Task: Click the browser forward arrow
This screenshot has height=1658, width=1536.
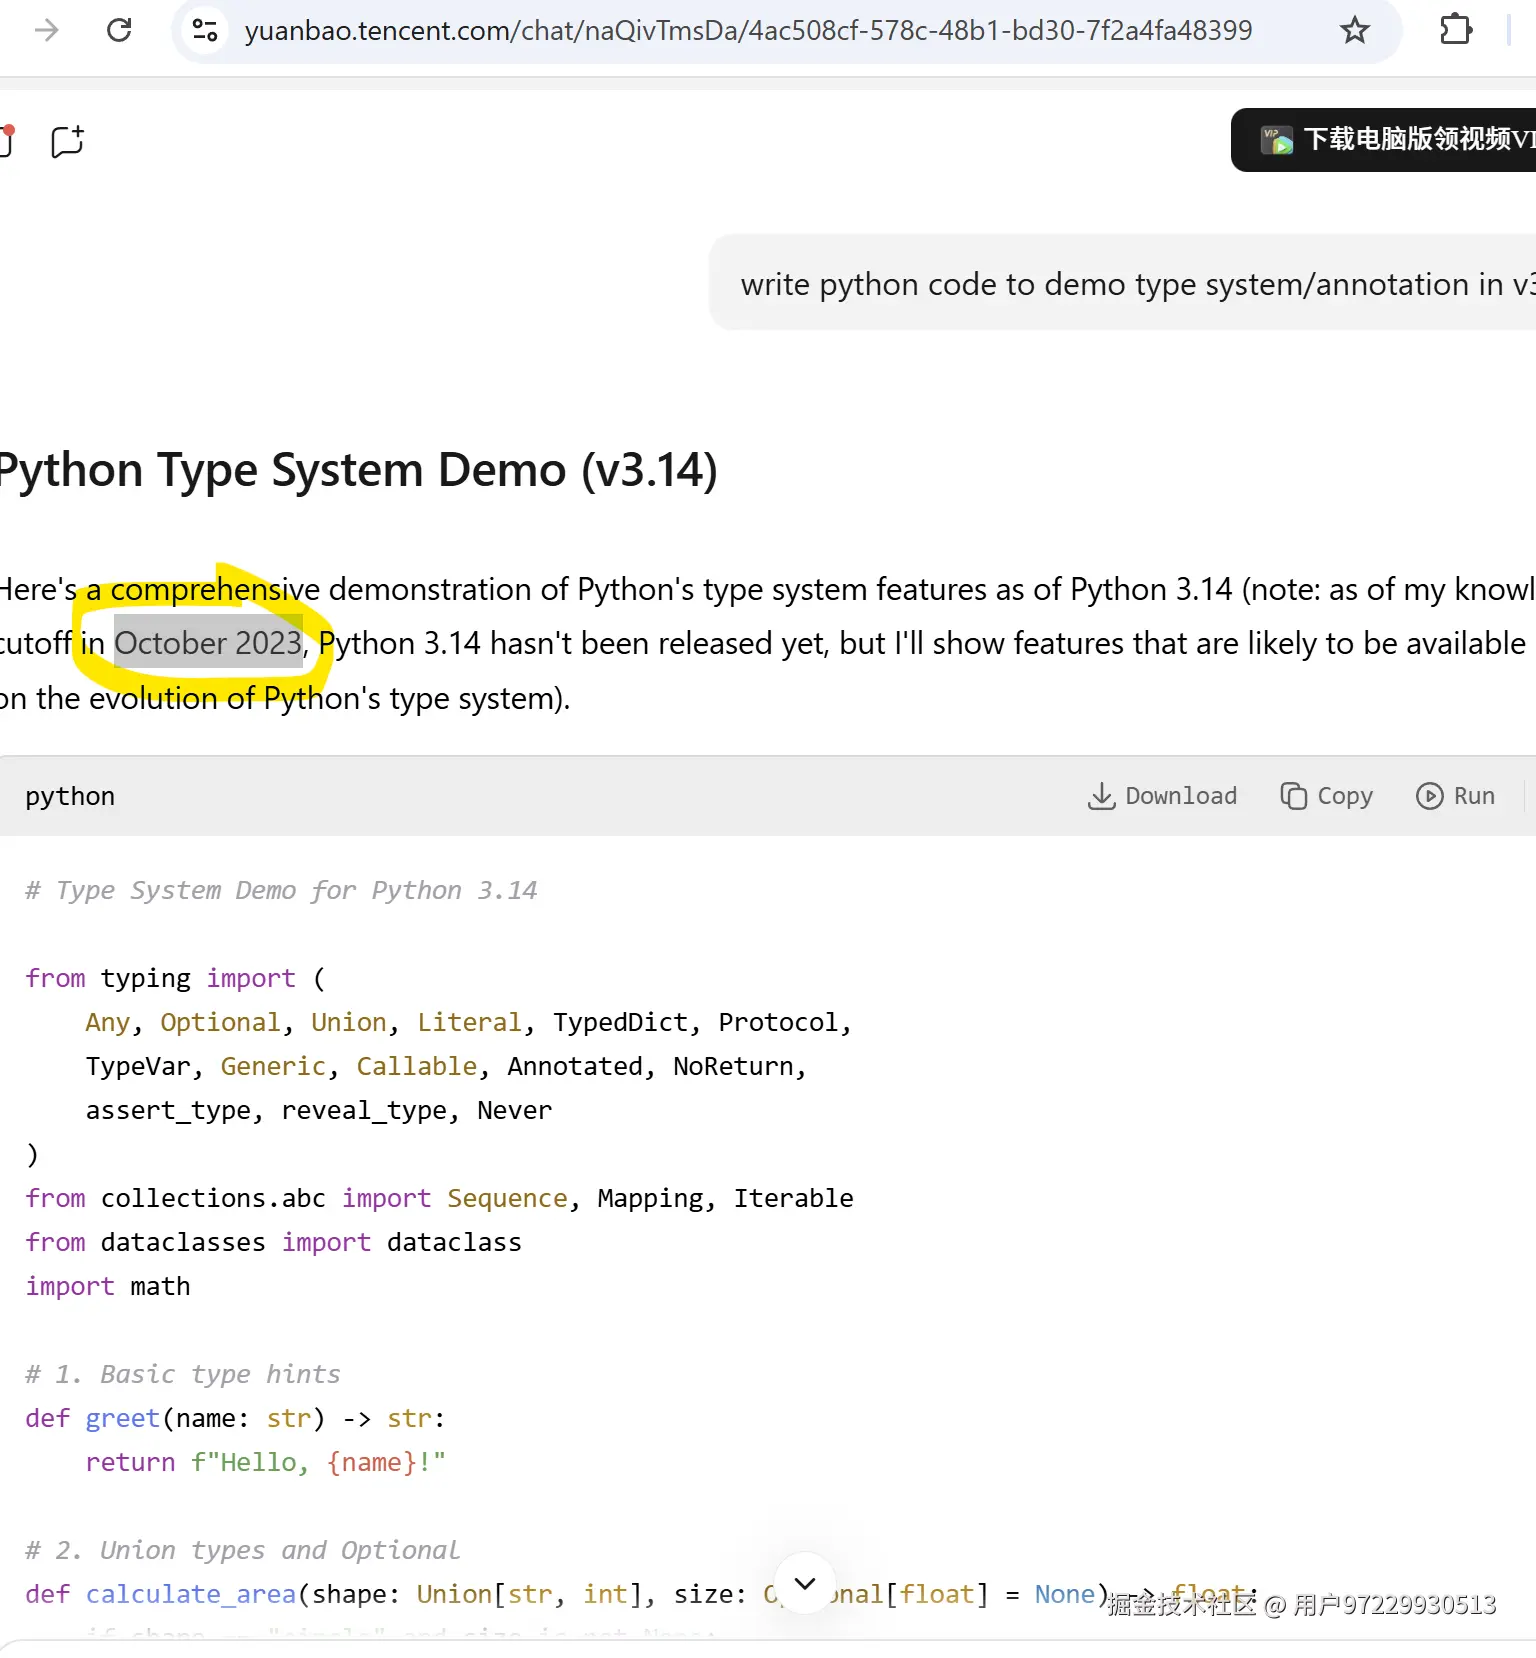Action: [x=46, y=30]
